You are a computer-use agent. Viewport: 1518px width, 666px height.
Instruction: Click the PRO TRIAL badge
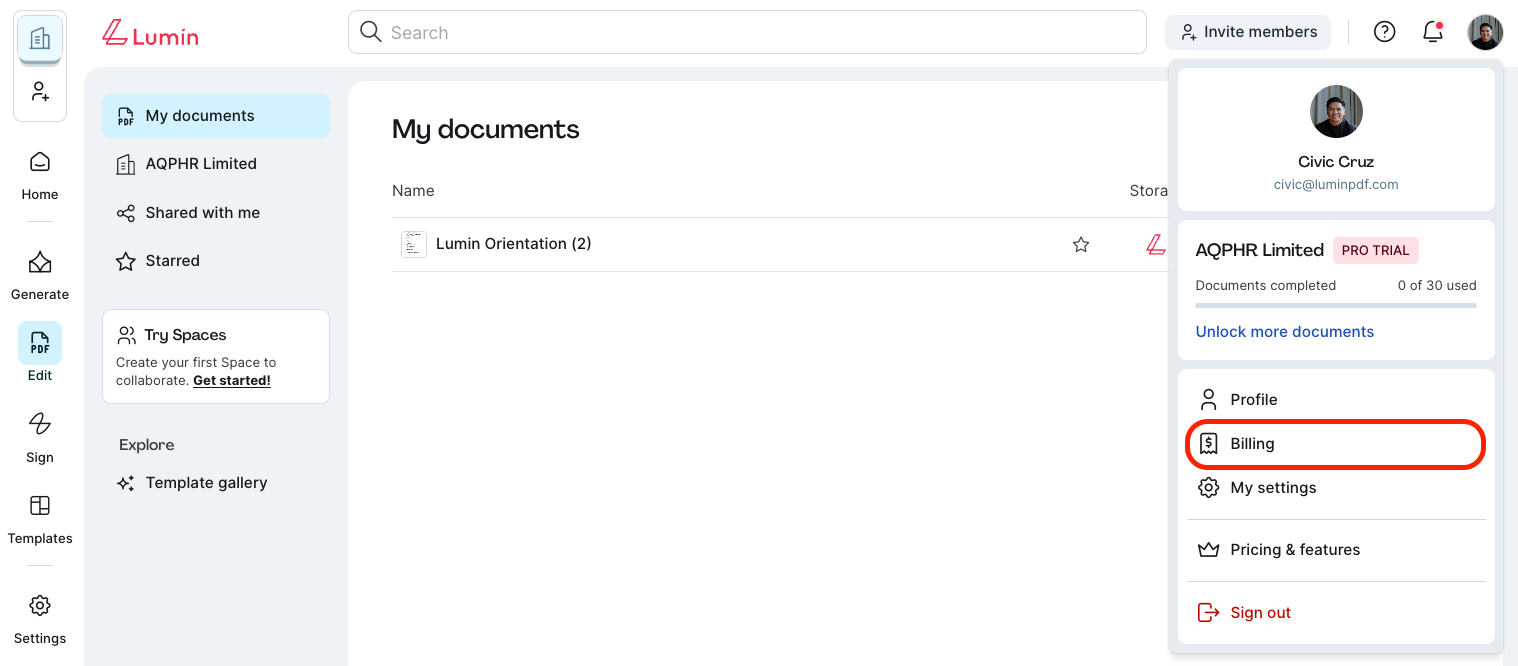[1375, 250]
